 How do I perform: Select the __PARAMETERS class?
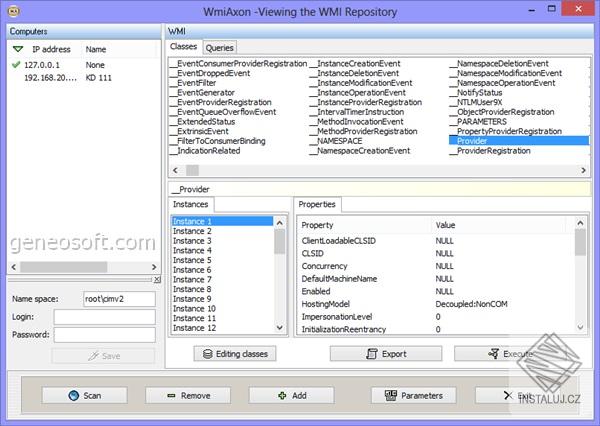[x=478, y=121]
